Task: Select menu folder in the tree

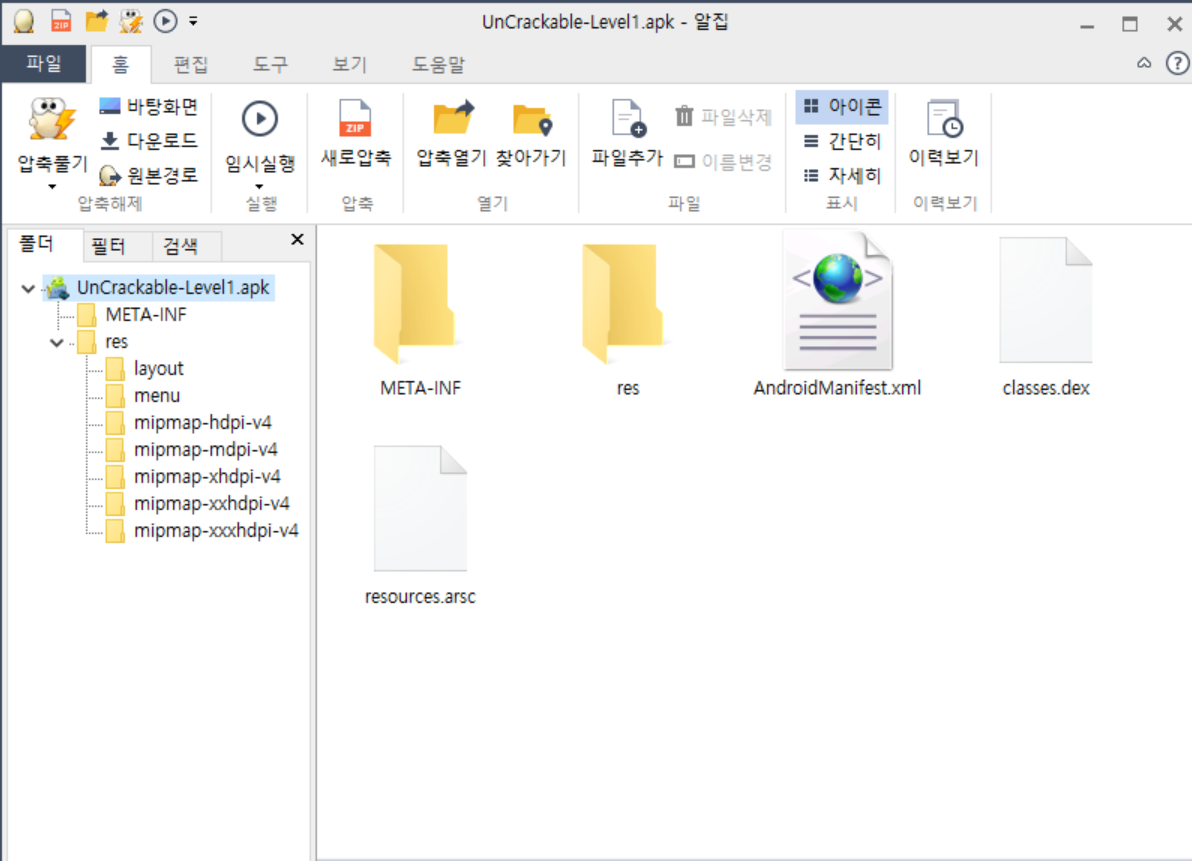Action: tap(157, 396)
